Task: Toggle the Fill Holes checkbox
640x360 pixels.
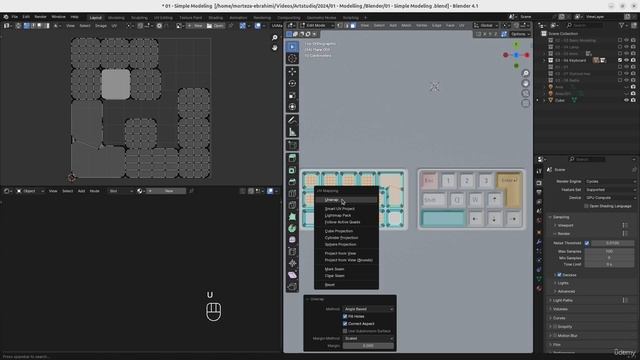Action: [345, 316]
